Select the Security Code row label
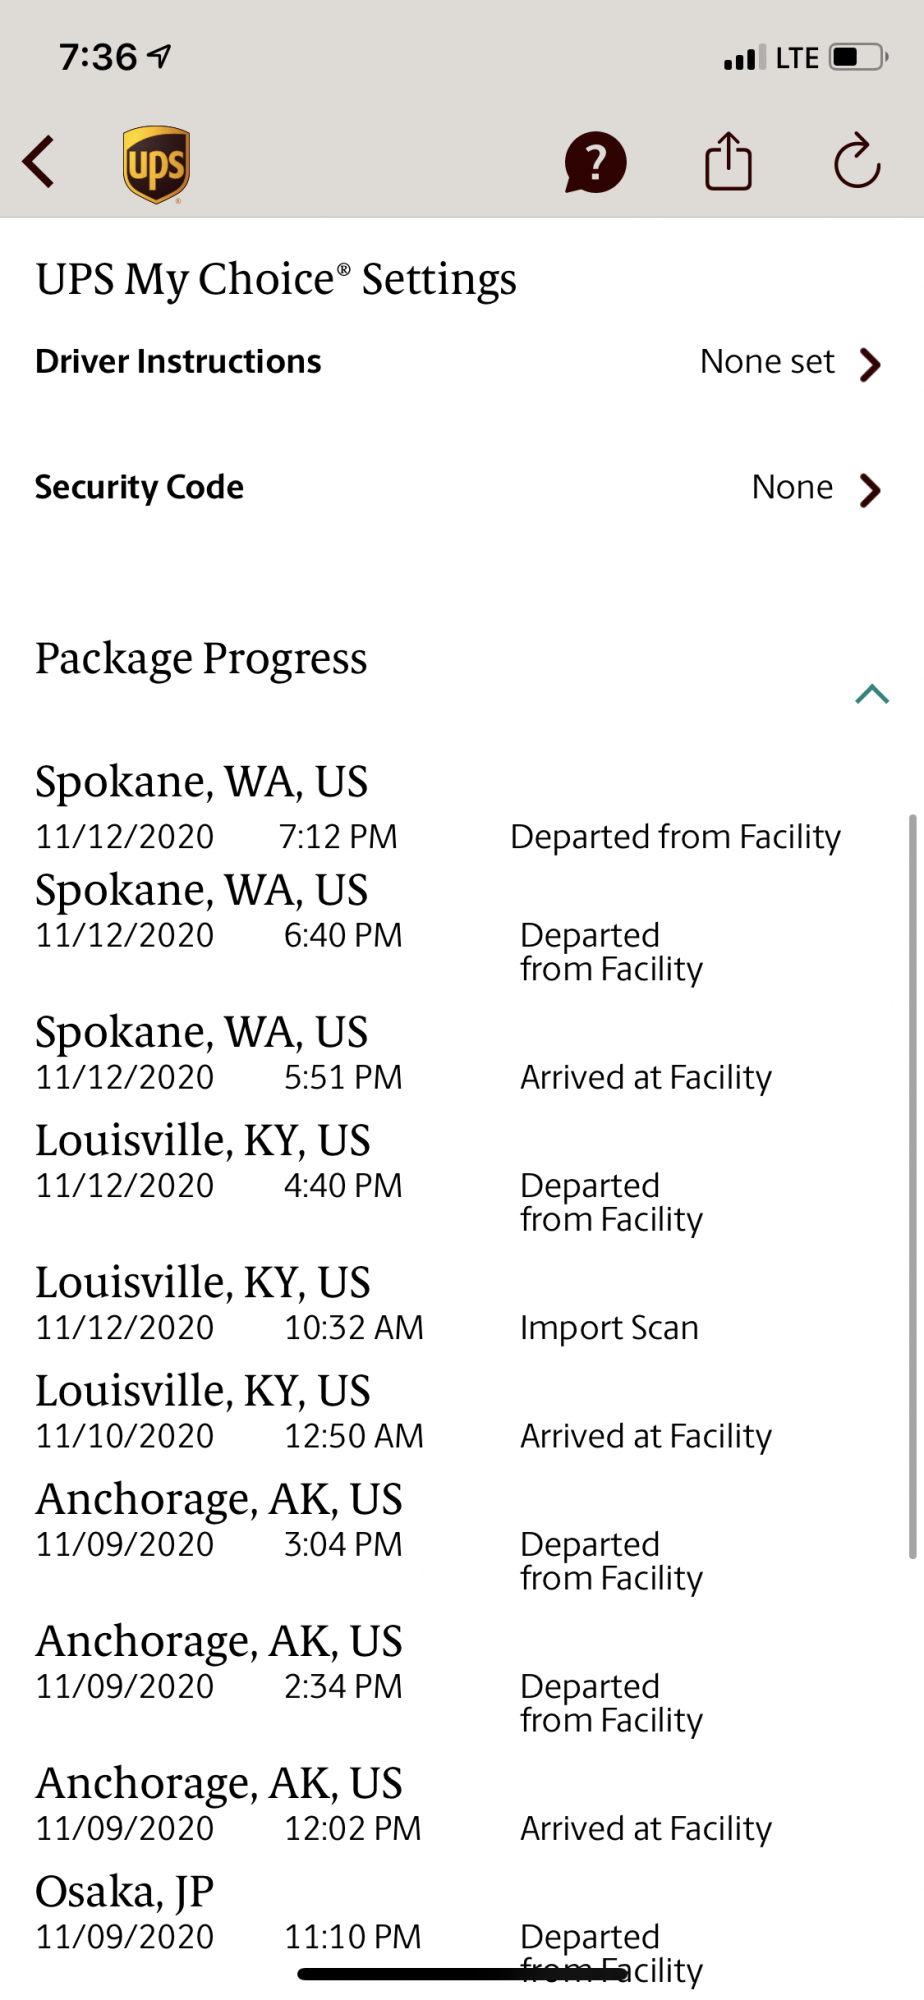Viewport: 924px width, 2000px height. click(x=139, y=487)
